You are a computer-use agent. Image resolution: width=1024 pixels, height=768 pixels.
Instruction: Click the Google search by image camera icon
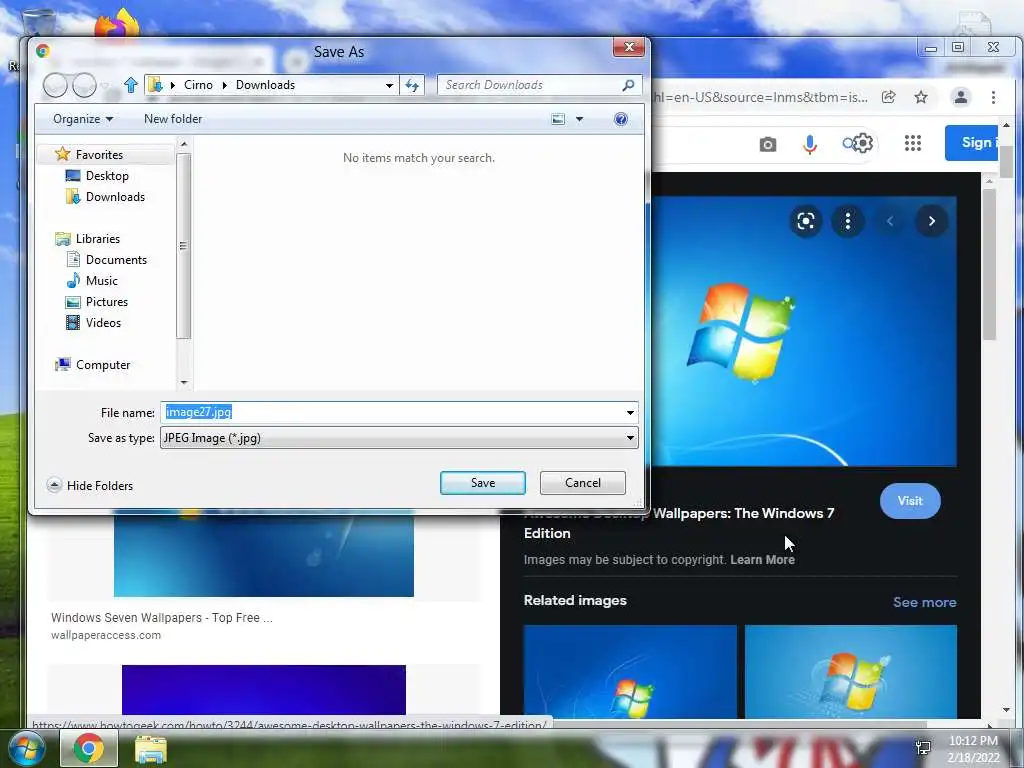pos(768,144)
